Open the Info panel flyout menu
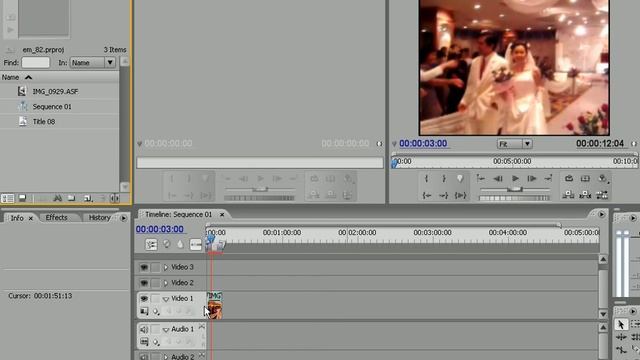 (x=123, y=218)
